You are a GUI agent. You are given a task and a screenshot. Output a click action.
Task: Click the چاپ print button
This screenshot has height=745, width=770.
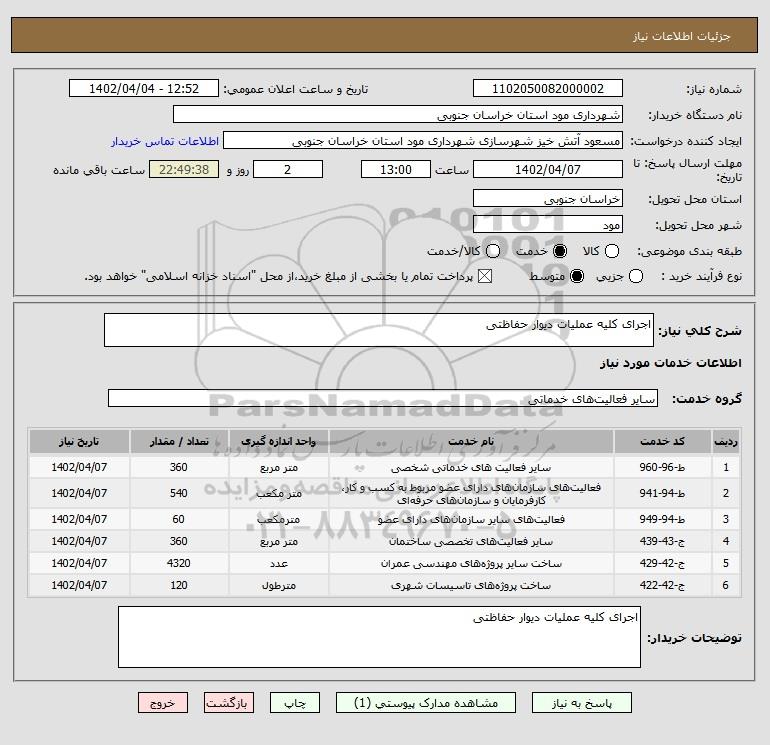(295, 703)
